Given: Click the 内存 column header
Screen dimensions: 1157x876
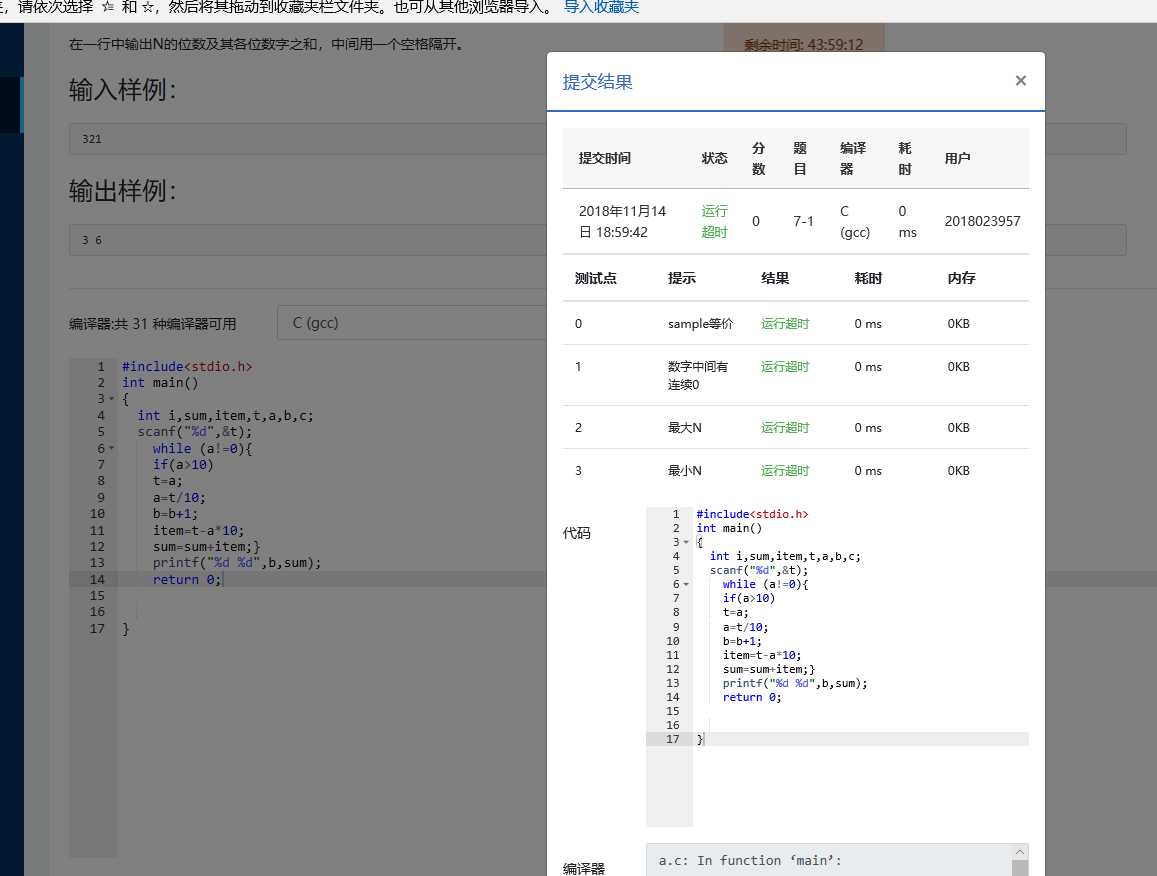Looking at the screenshot, I should click(x=961, y=278).
